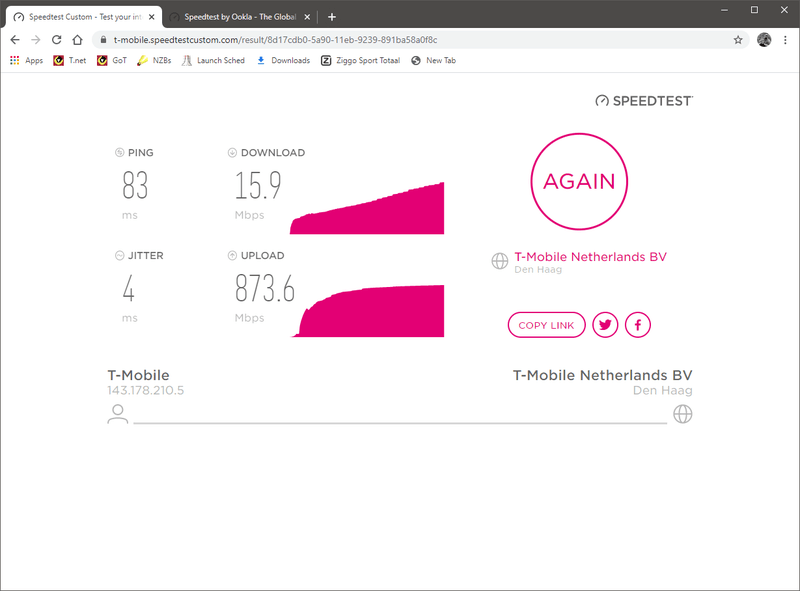Switch to the Speedtest by Ookla tab
Screen dimensions: 800x591
click(240, 17)
